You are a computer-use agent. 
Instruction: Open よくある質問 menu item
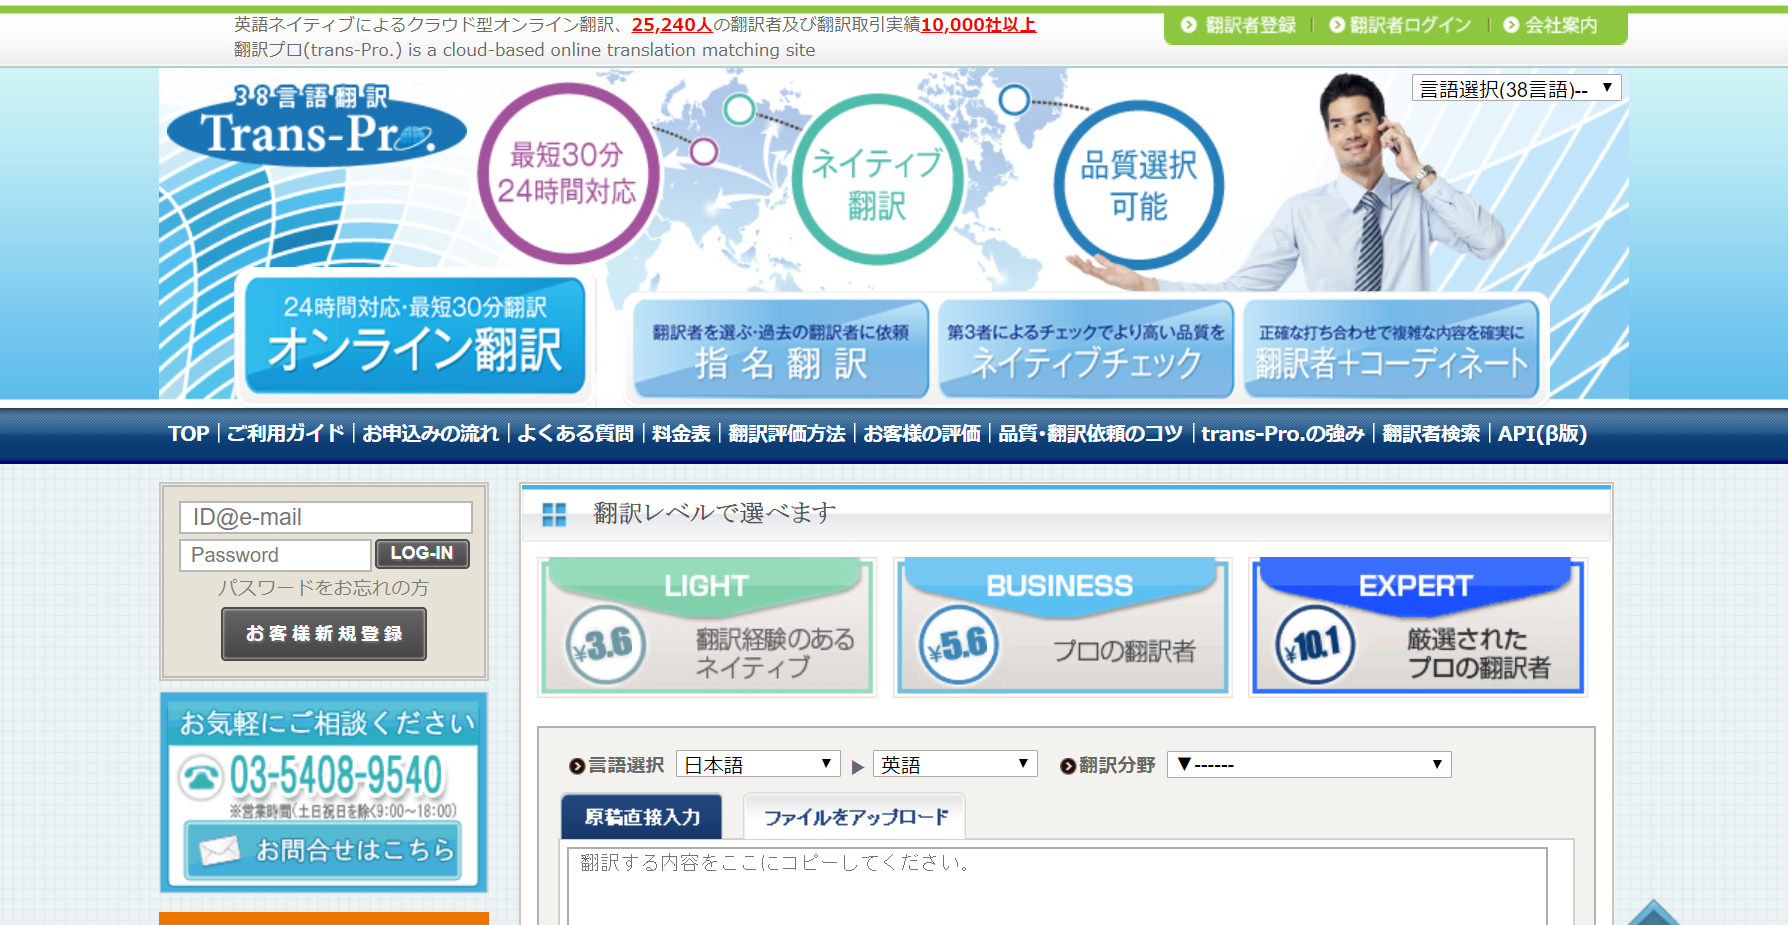[x=575, y=433]
